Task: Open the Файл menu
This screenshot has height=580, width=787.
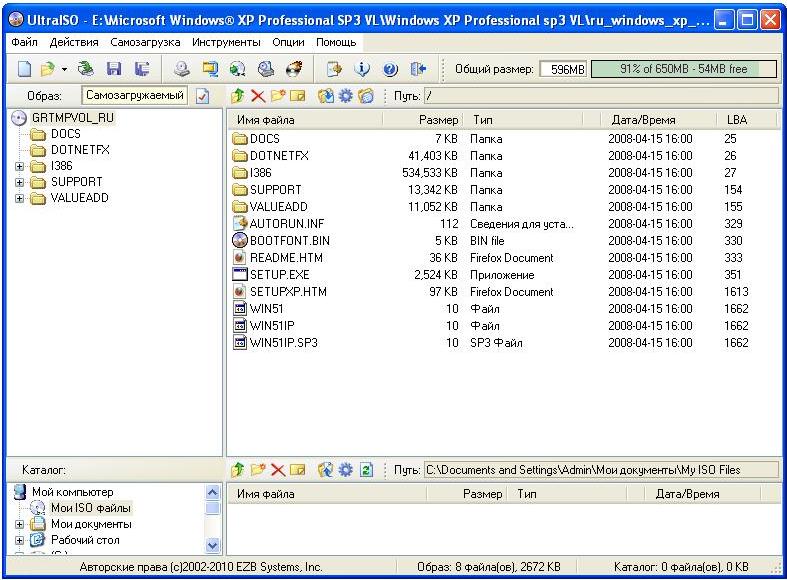Action: pyautogui.click(x=25, y=42)
